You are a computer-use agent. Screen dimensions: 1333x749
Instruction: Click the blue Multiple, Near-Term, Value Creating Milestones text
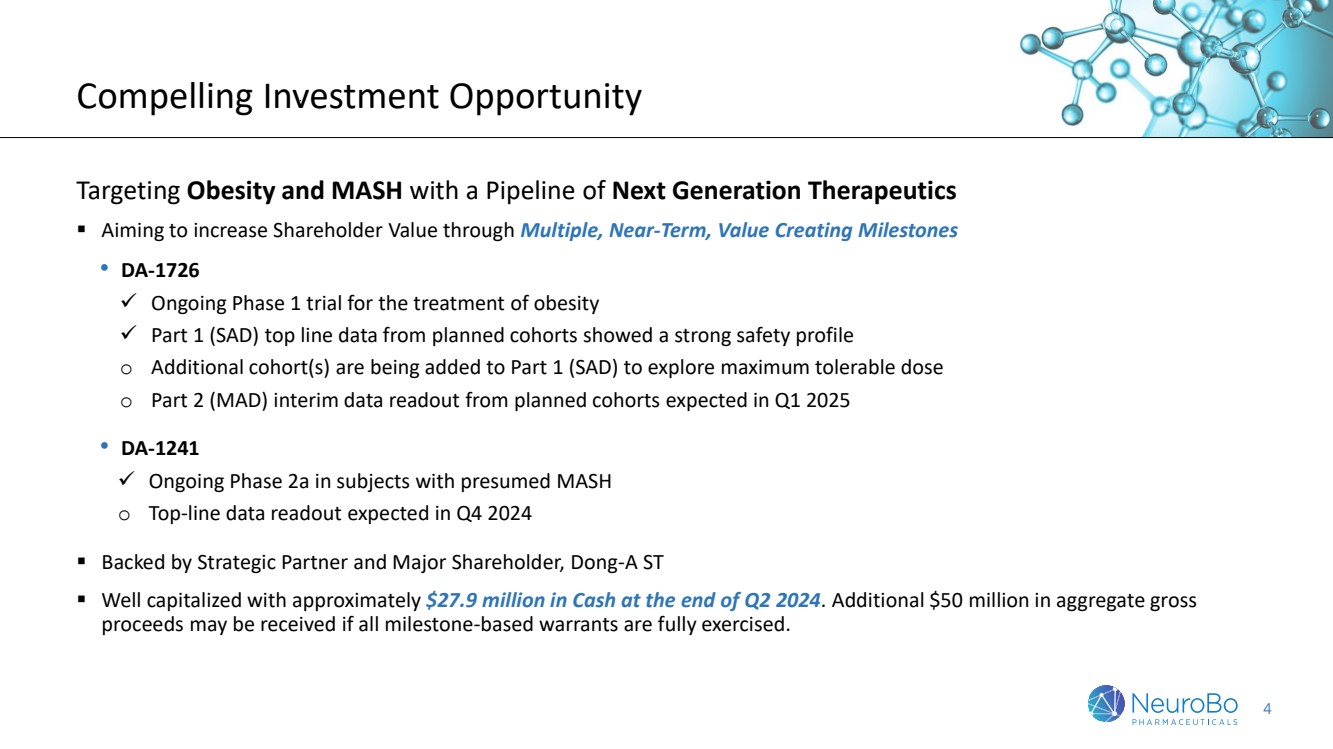[738, 231]
